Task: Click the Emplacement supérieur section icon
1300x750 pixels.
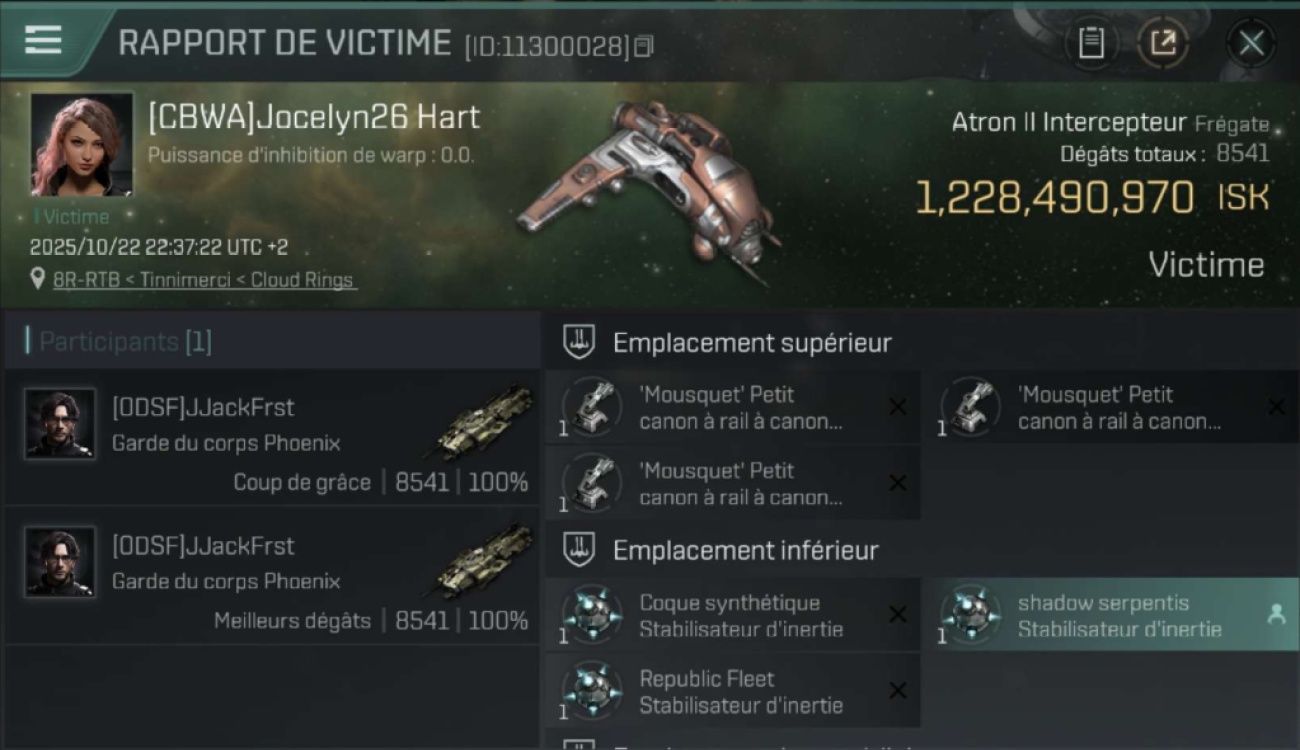Action: point(579,342)
